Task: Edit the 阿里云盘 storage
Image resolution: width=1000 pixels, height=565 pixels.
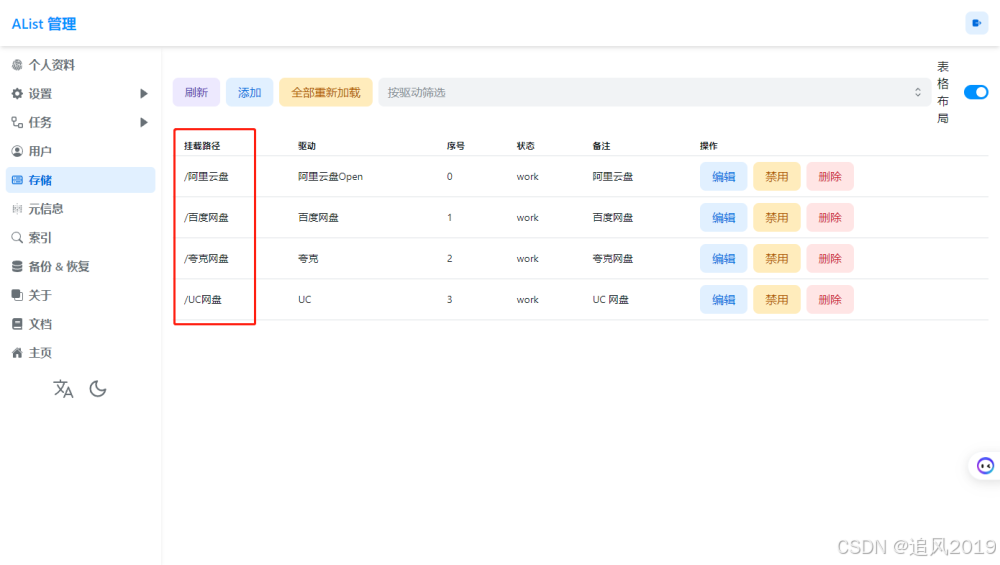Action: tap(723, 177)
